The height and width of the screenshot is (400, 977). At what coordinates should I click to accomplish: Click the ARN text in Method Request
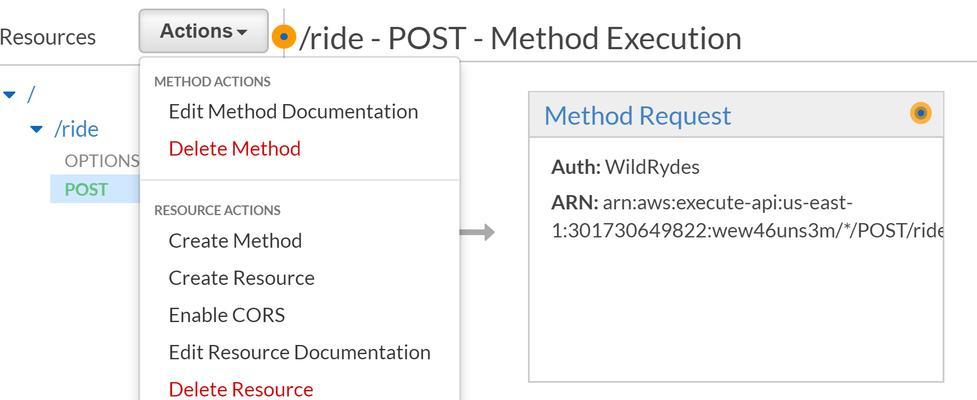click(746, 217)
